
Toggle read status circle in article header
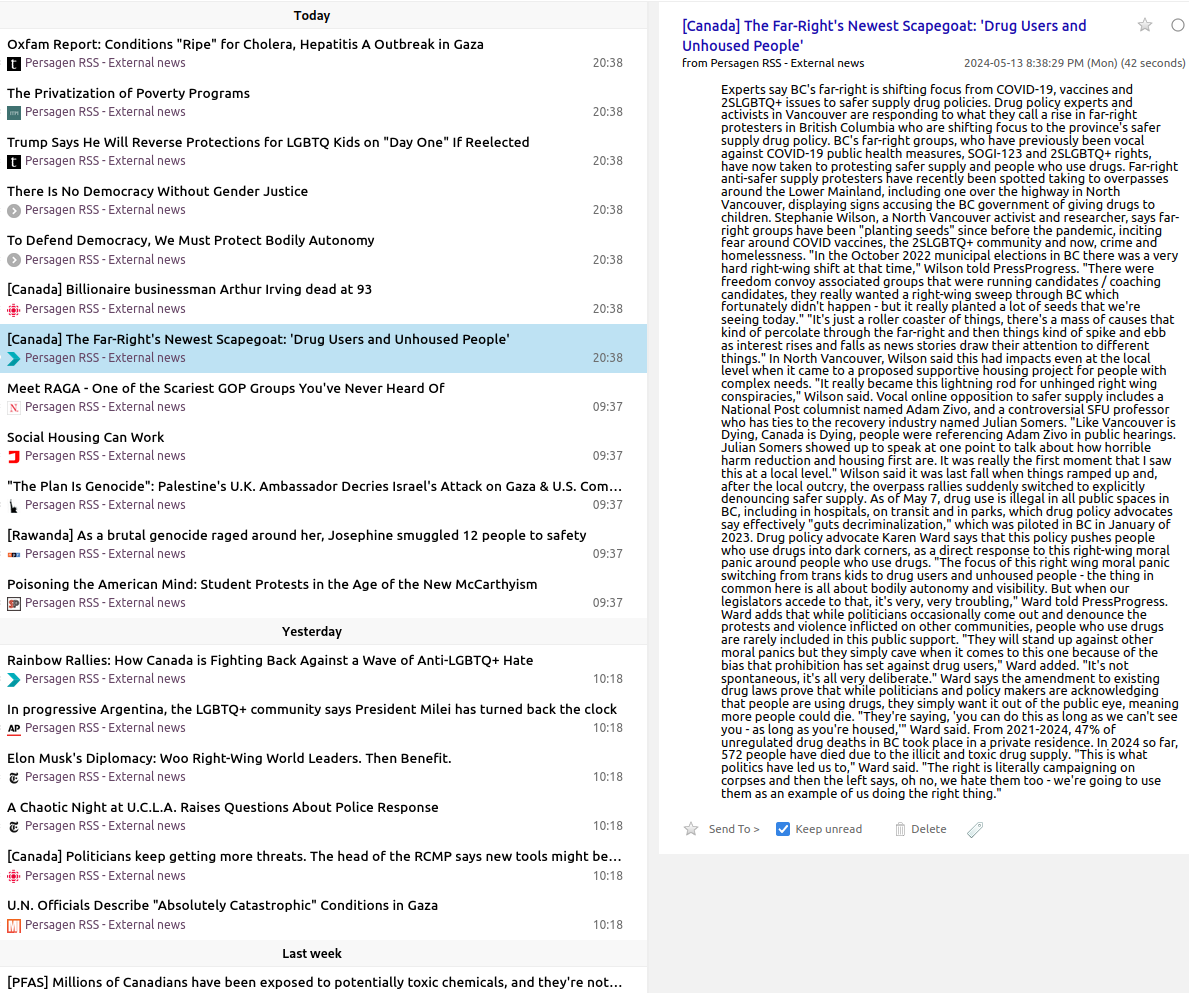[x=1178, y=26]
